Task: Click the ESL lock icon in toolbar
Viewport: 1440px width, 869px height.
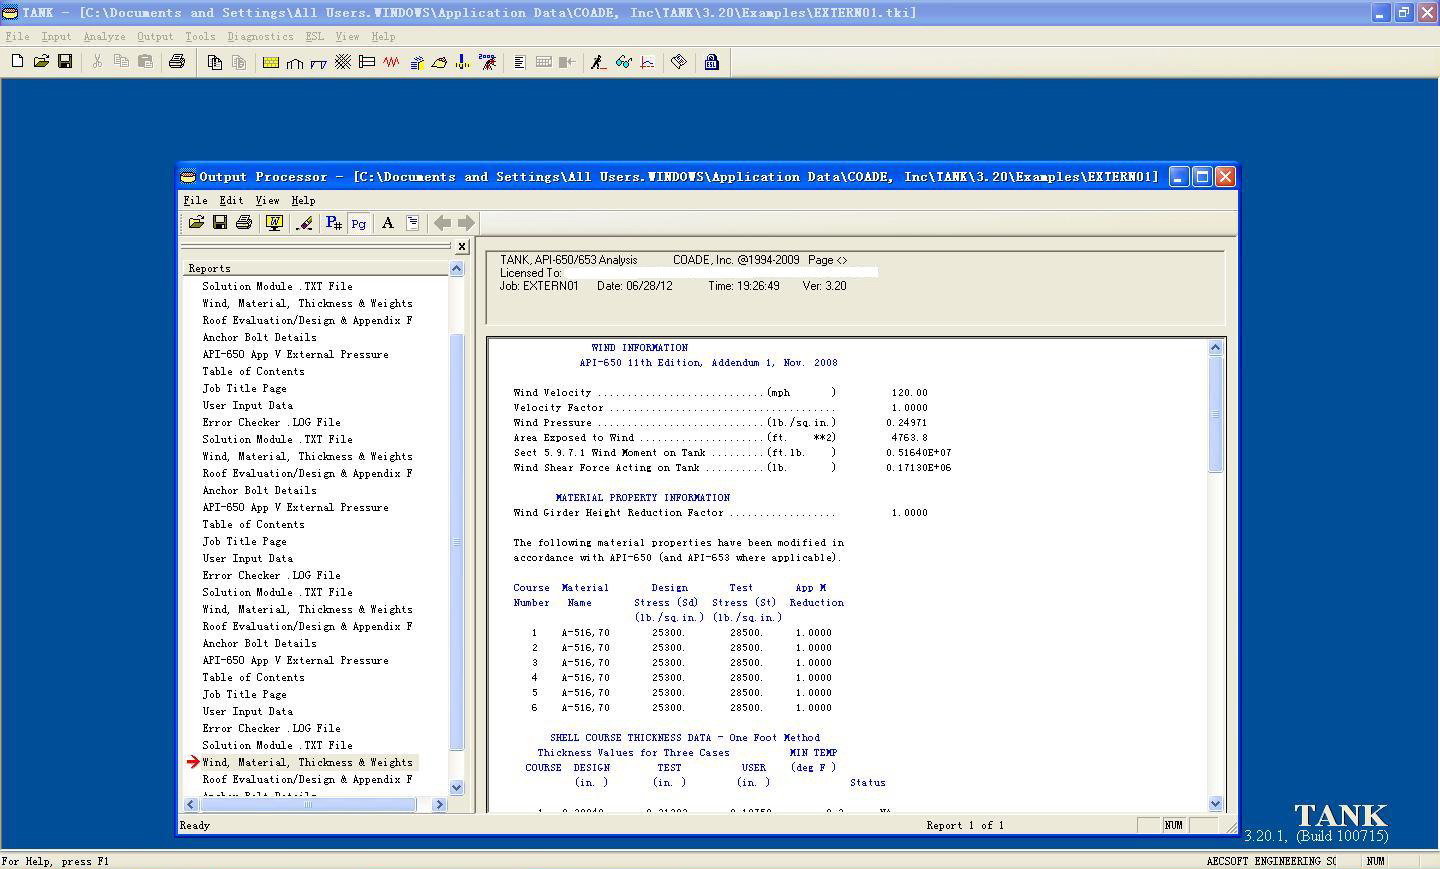Action: click(711, 62)
